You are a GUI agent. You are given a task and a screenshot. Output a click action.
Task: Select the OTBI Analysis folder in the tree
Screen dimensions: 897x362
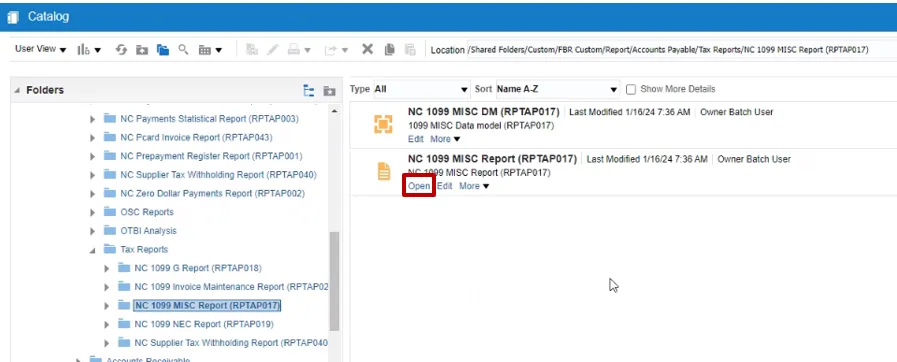(148, 231)
